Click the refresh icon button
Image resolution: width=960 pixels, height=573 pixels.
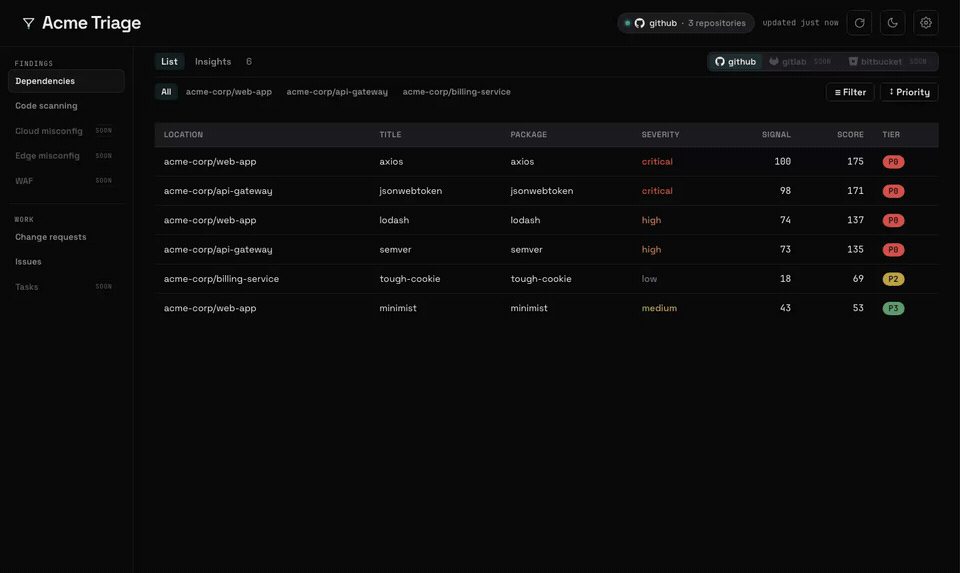pyautogui.click(x=859, y=23)
